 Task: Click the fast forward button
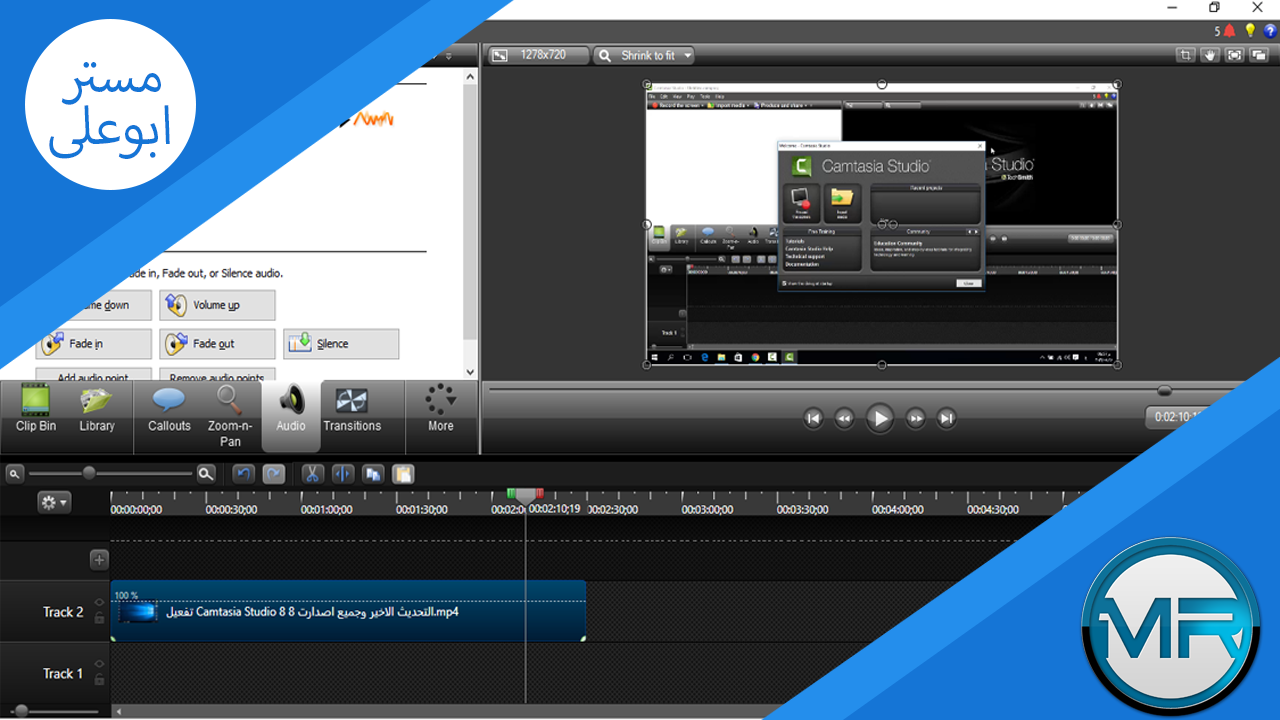click(x=915, y=418)
